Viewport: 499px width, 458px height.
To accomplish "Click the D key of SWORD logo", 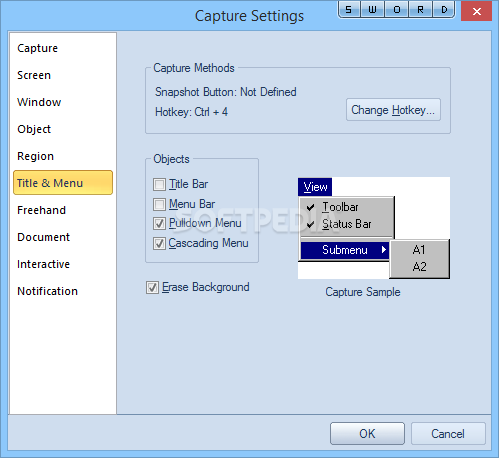I will [x=444, y=9].
